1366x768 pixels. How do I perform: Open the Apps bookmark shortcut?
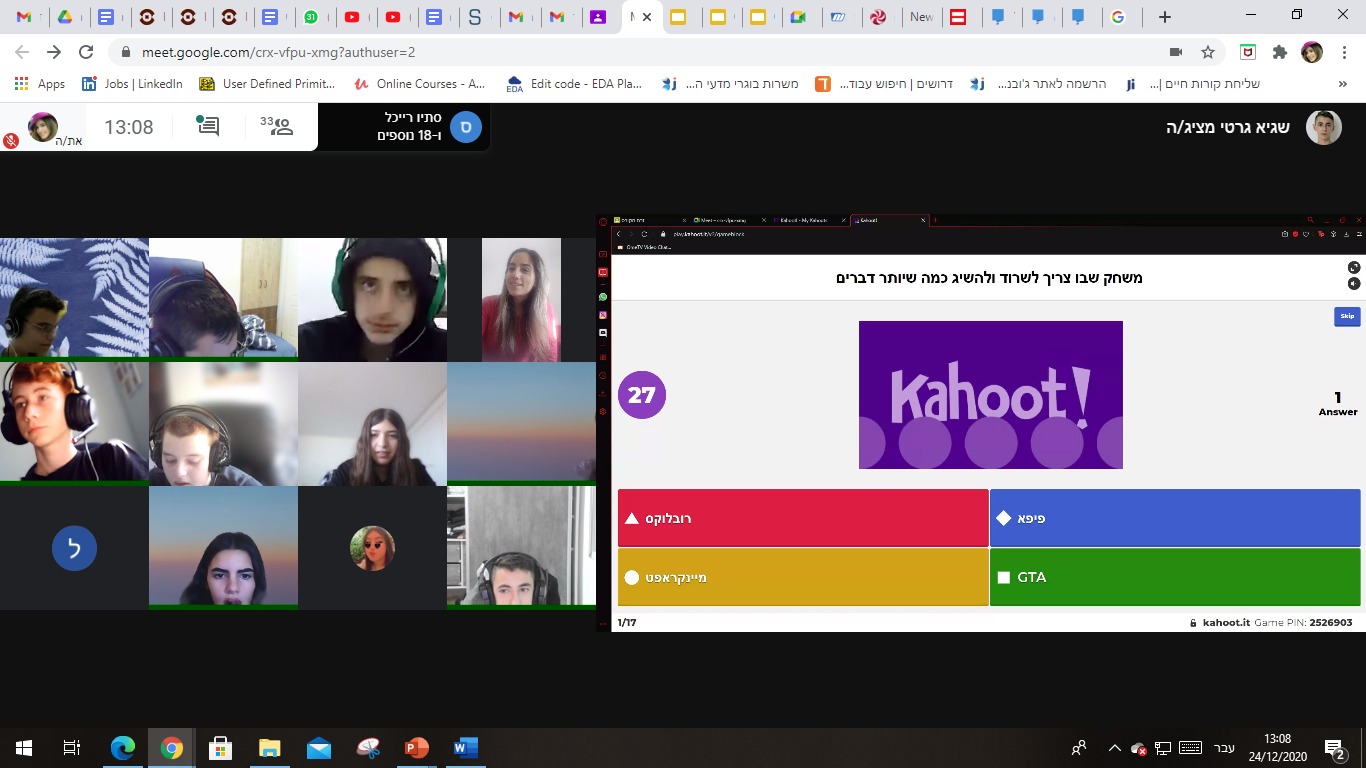click(40, 84)
